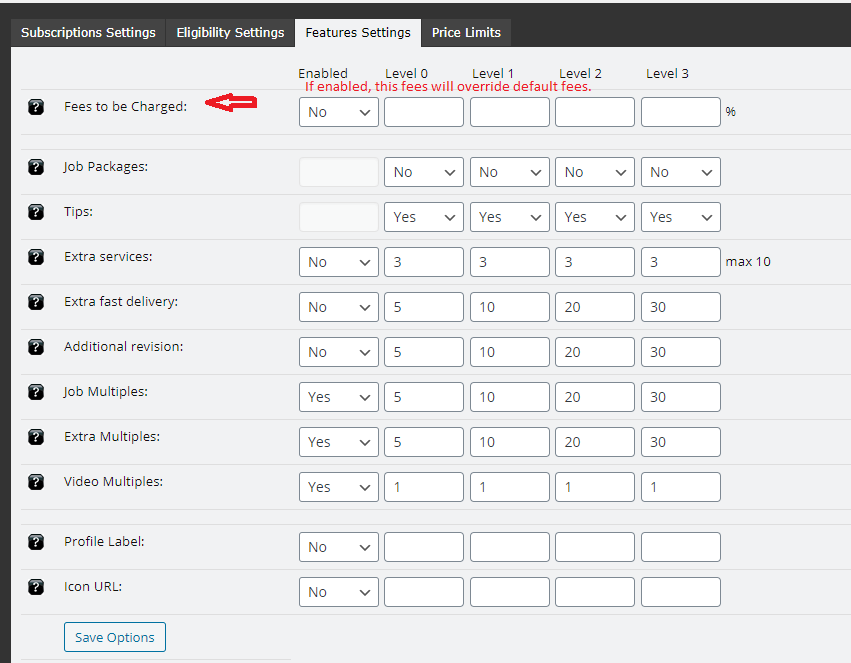Click Extra Multiples Level 2 field
The image size is (851, 663).
click(595, 443)
